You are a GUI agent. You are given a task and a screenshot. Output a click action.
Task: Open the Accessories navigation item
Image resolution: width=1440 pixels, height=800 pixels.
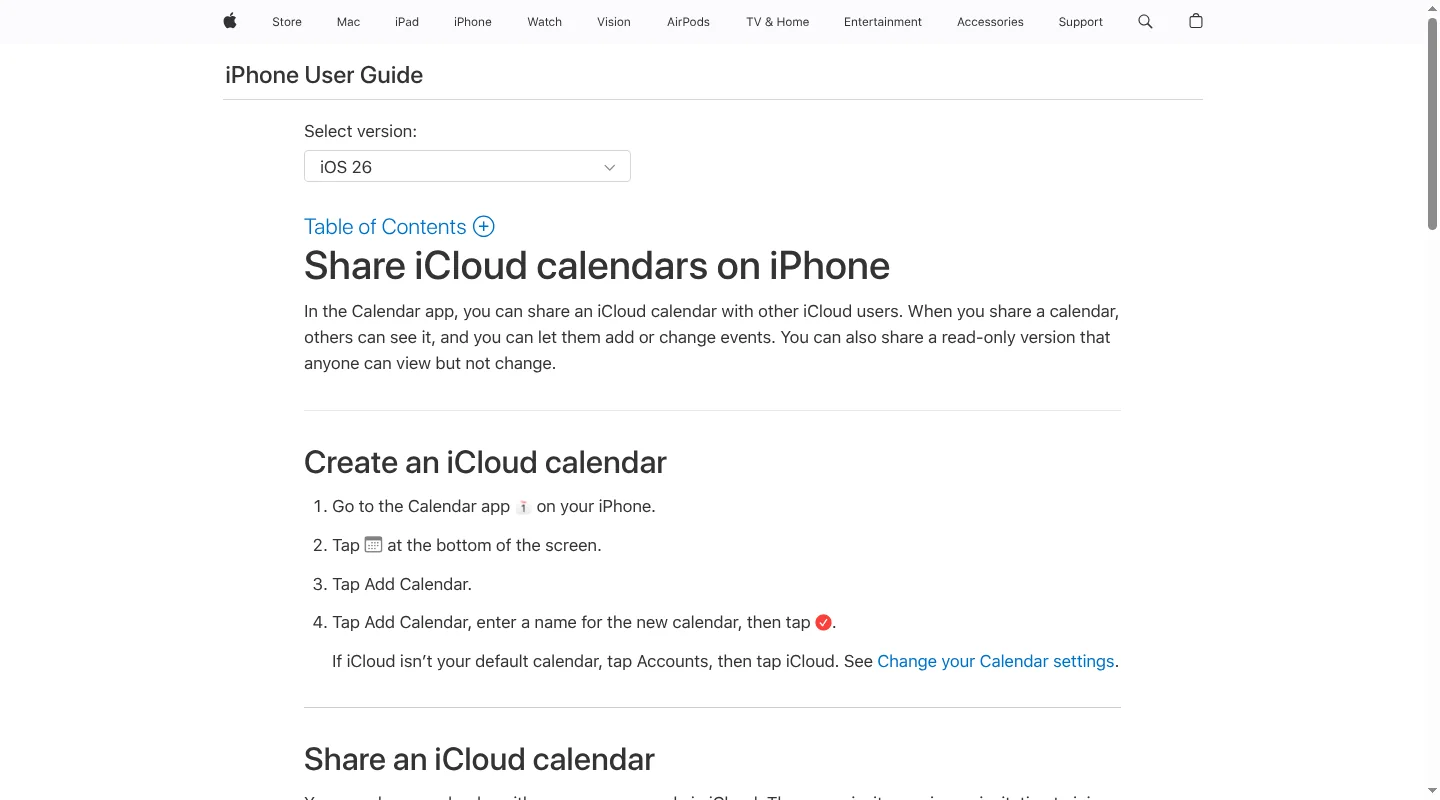pos(990,21)
